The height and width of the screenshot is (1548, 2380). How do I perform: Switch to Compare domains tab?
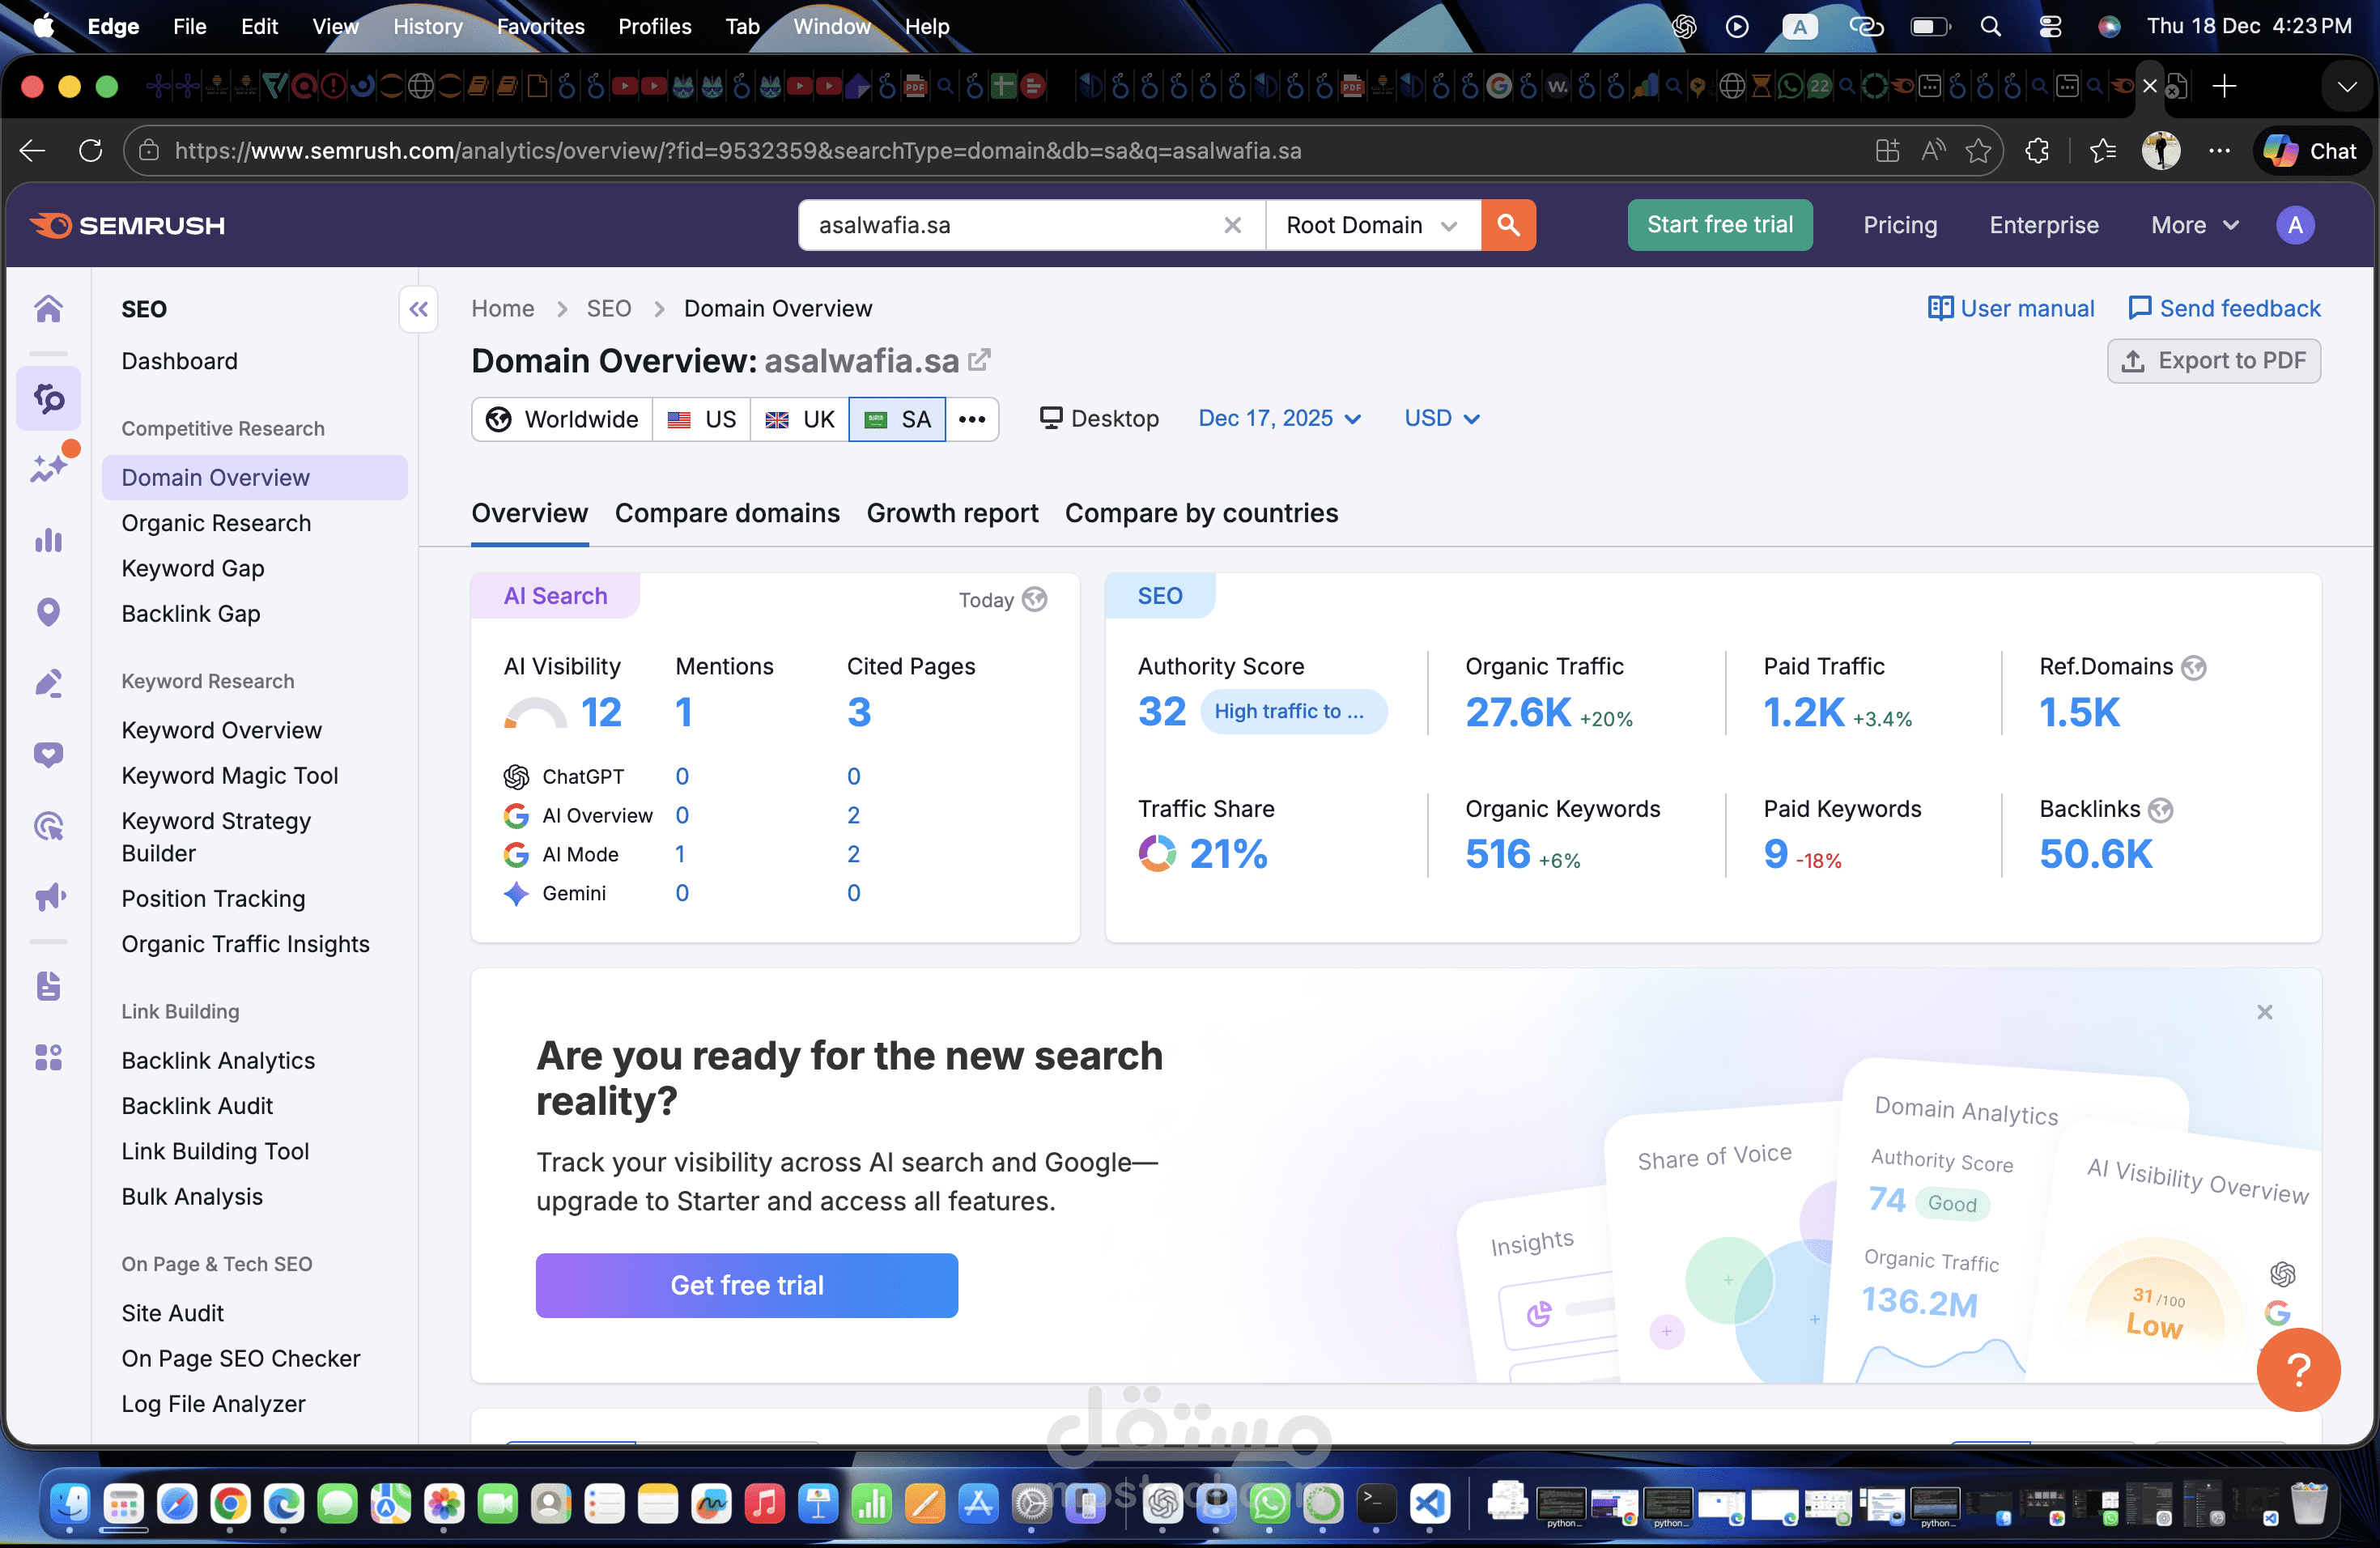tap(727, 513)
